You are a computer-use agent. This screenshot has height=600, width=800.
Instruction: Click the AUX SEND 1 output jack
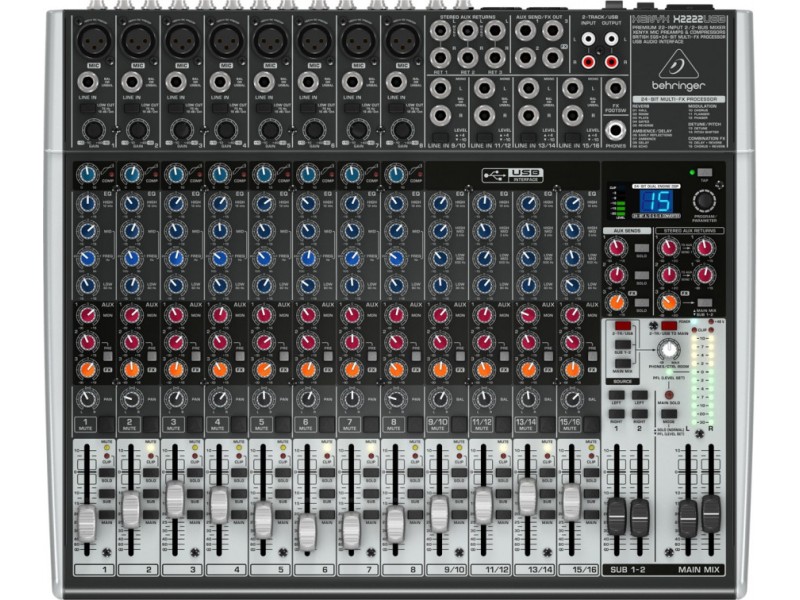(x=524, y=31)
